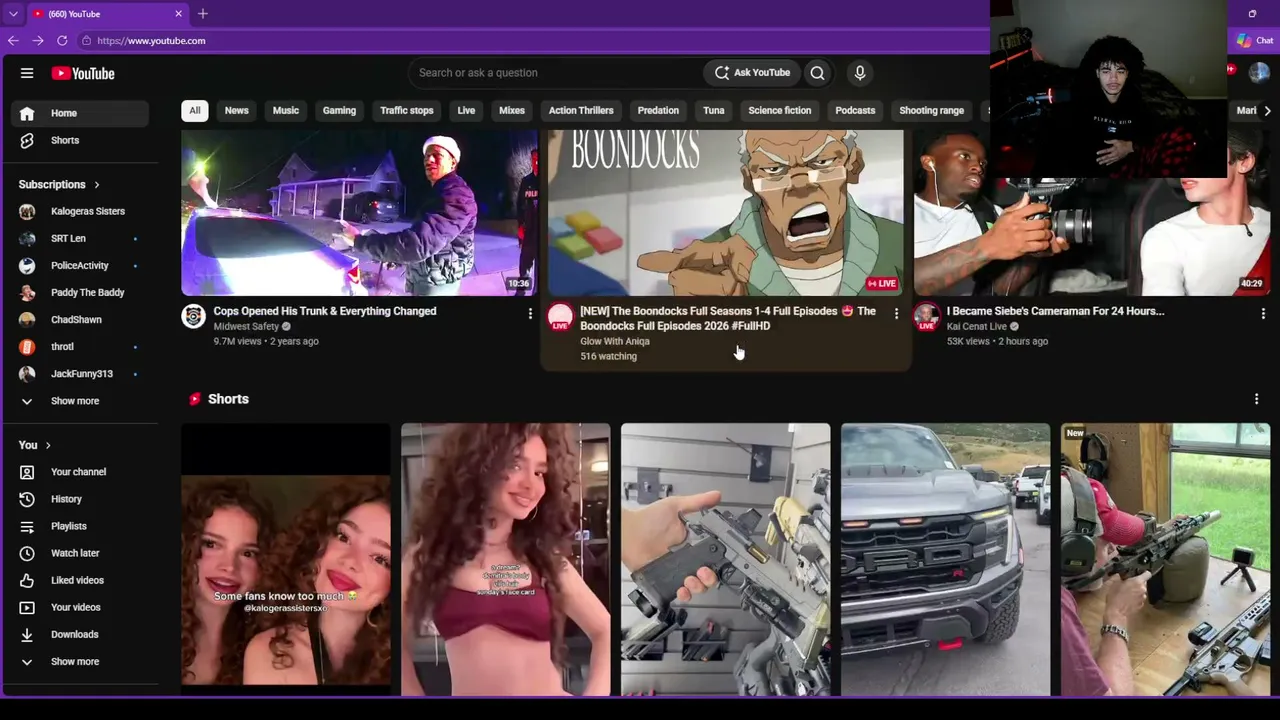The height and width of the screenshot is (720, 1280).
Task: Open the Kalogeras Sisters subscription
Action: point(80,211)
